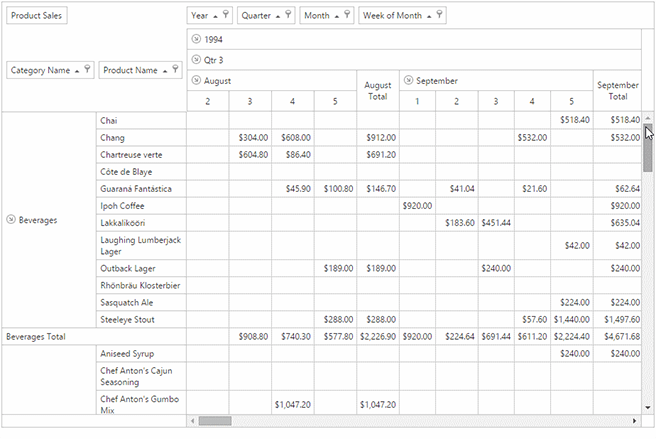Viewport: 656px width, 439px height.
Task: Open the filter icon on Quarter field
Action: click(288, 15)
